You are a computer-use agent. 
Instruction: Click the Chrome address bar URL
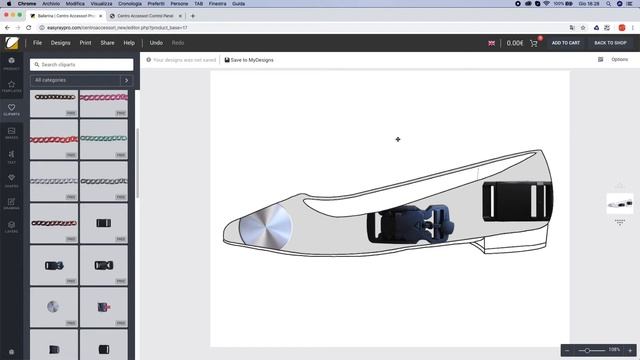click(x=117, y=28)
